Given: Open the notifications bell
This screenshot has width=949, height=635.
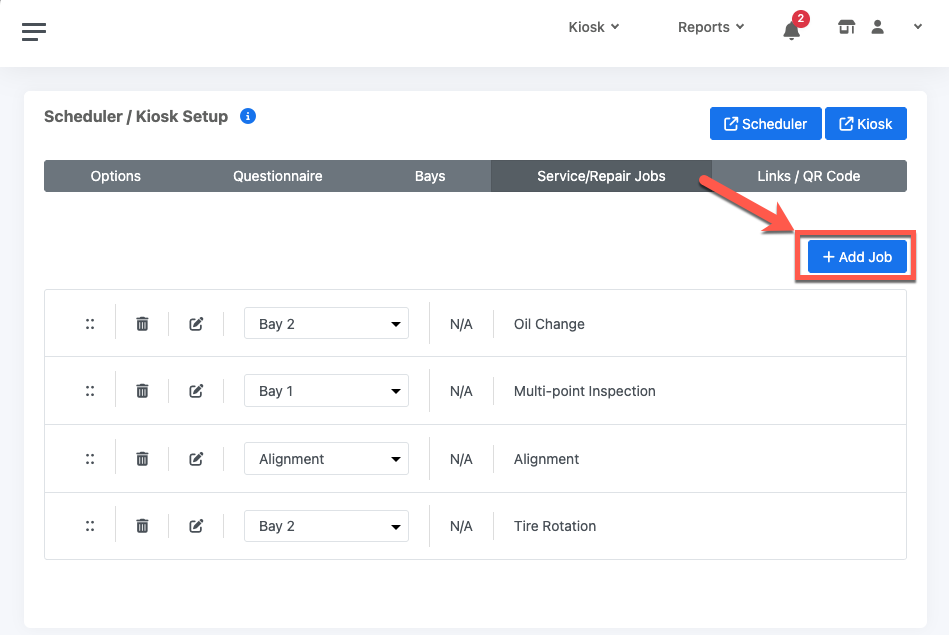Looking at the screenshot, I should [792, 29].
